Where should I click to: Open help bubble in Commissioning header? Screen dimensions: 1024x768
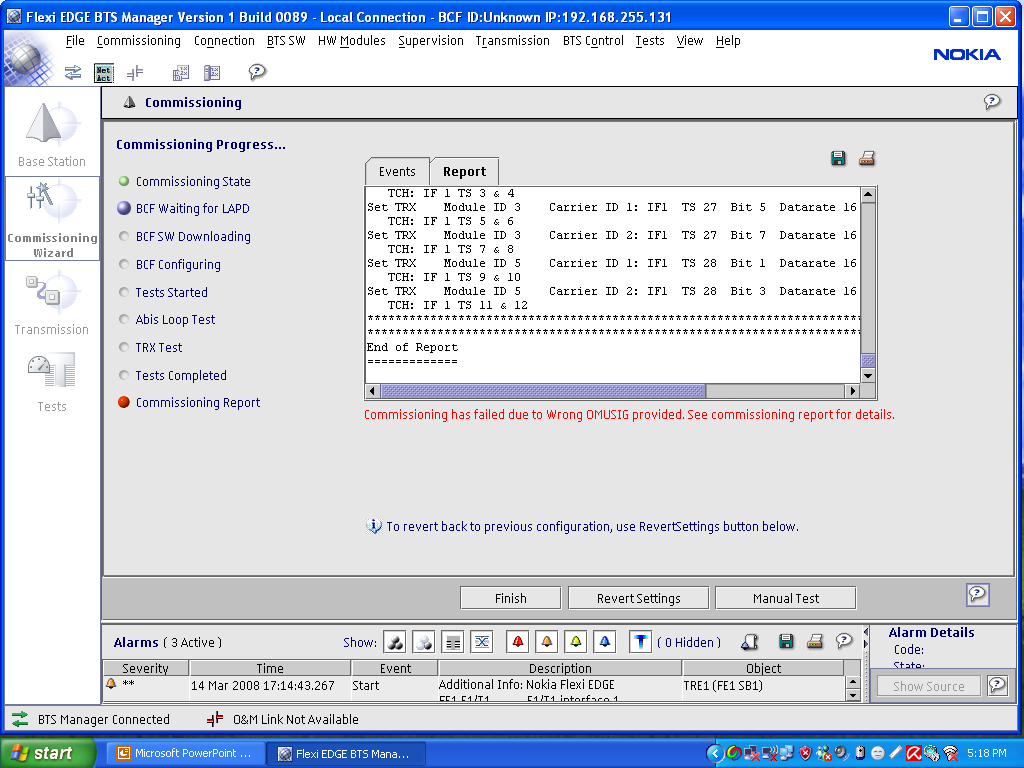[x=991, y=102]
